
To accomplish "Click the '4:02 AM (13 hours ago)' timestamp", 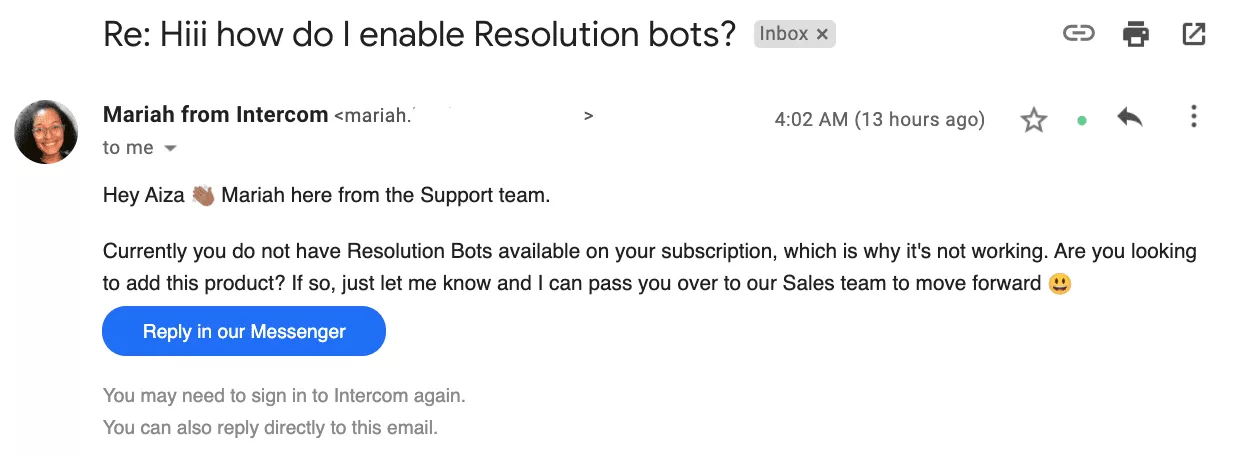I will point(879,120).
